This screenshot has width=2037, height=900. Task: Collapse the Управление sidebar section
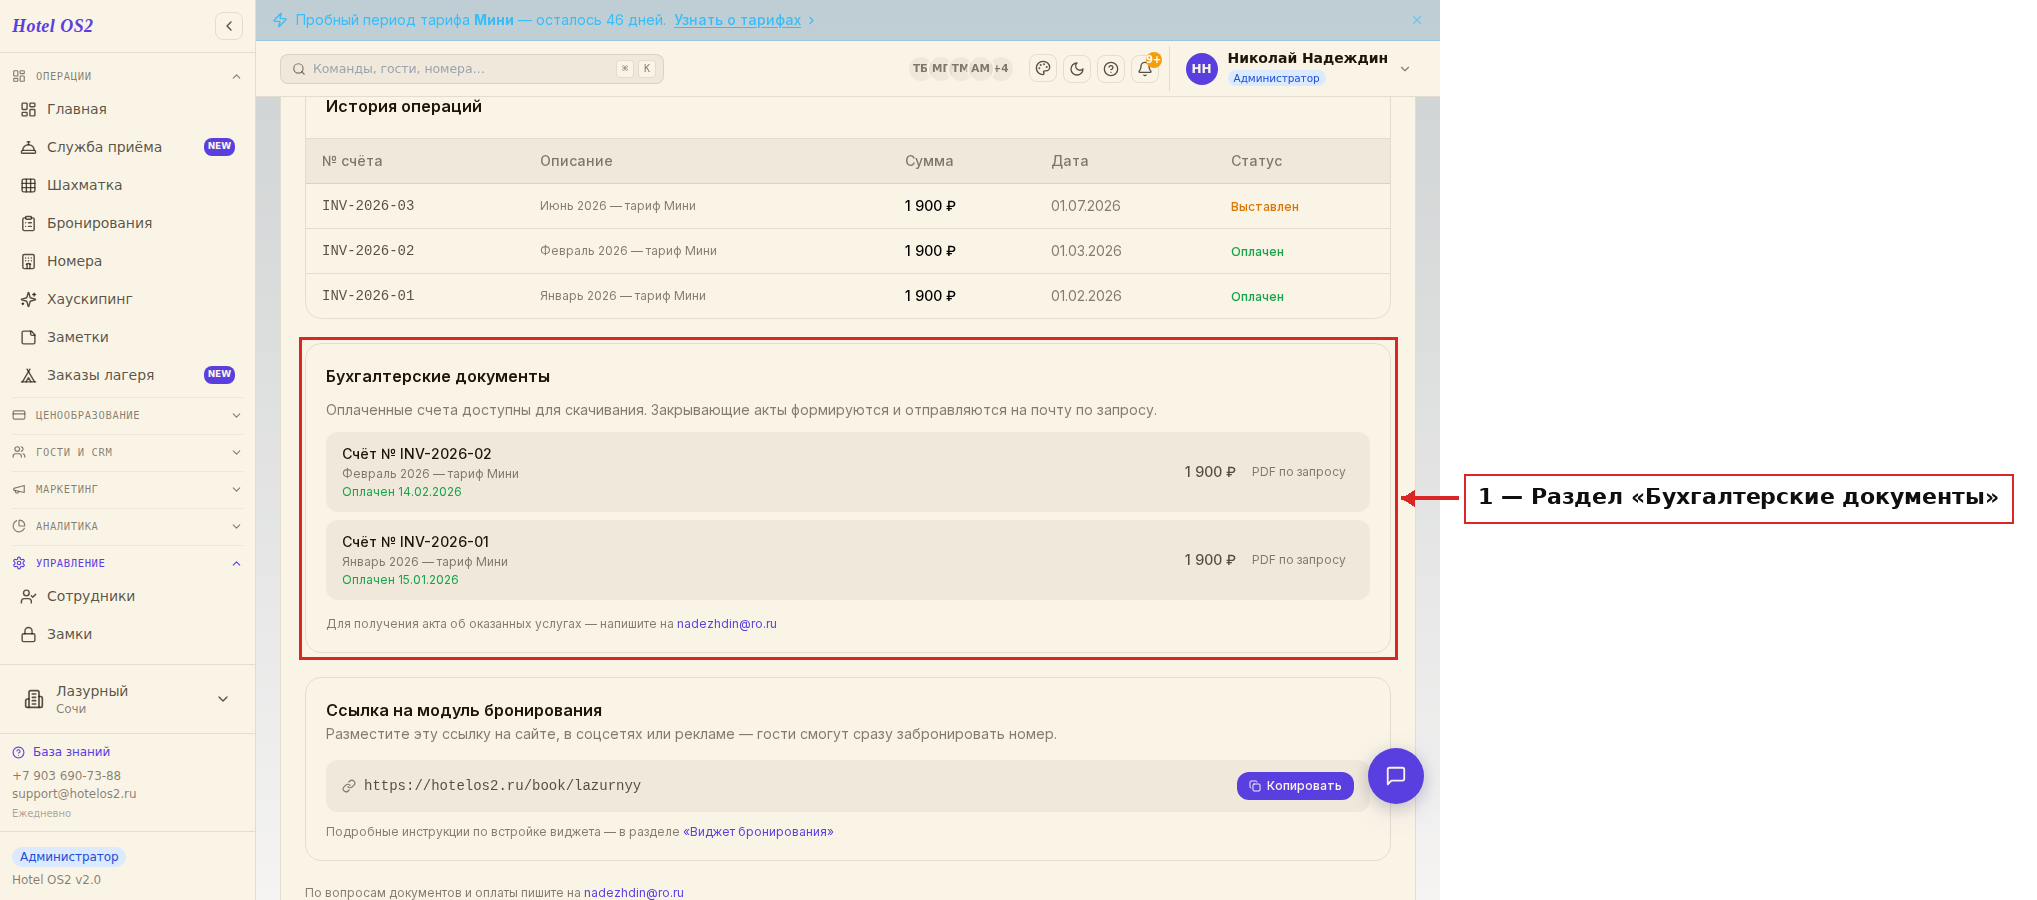(127, 563)
